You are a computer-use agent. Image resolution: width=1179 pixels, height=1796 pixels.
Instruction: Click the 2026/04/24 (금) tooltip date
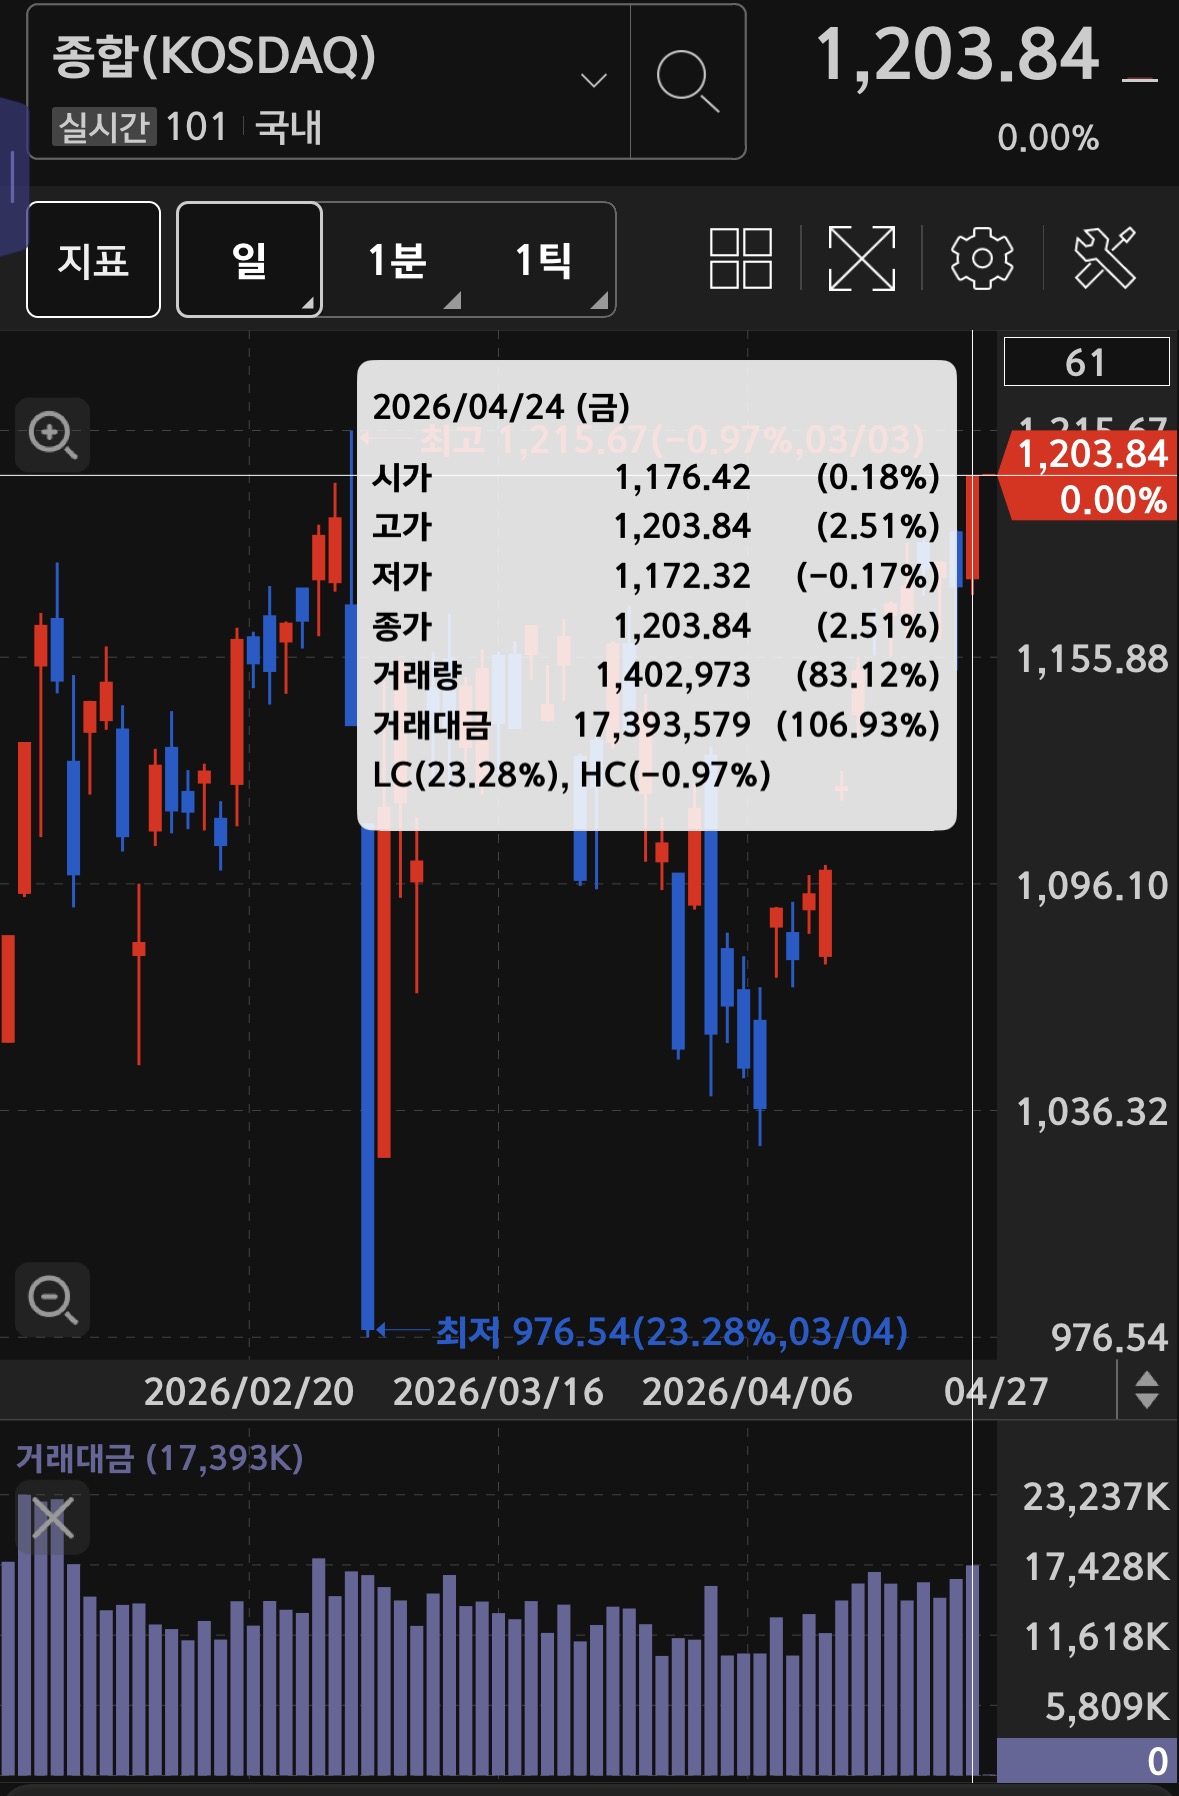[501, 407]
